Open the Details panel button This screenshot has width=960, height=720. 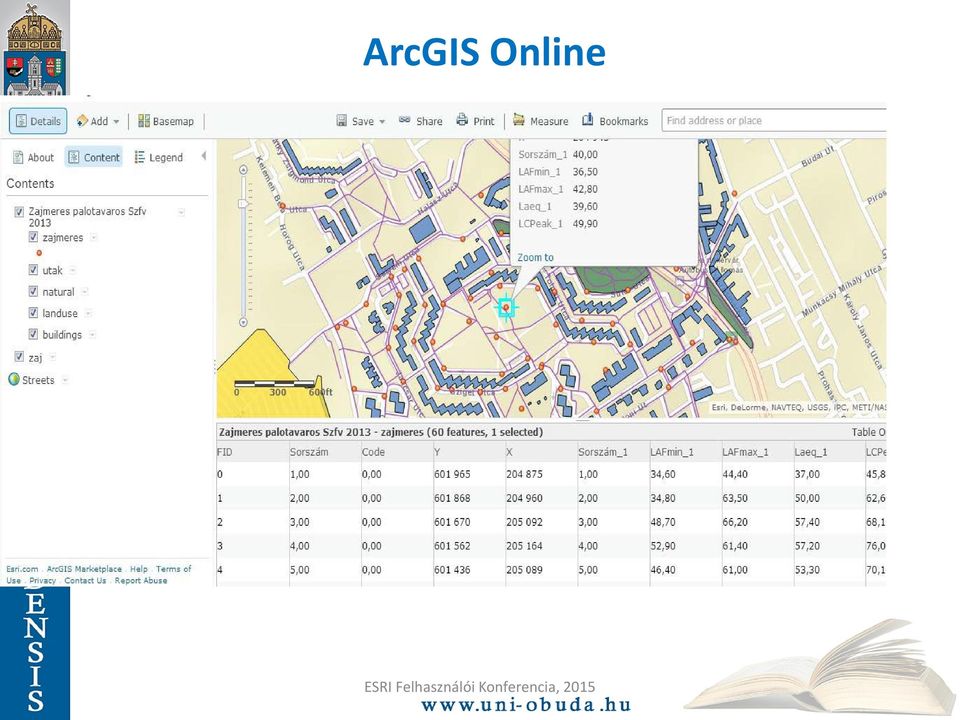point(38,121)
